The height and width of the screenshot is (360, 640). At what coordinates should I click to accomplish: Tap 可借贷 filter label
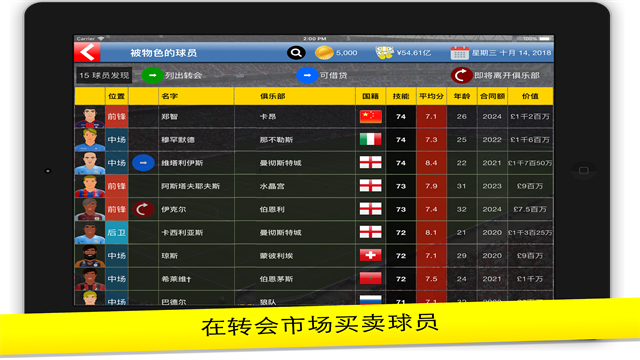click(x=333, y=76)
